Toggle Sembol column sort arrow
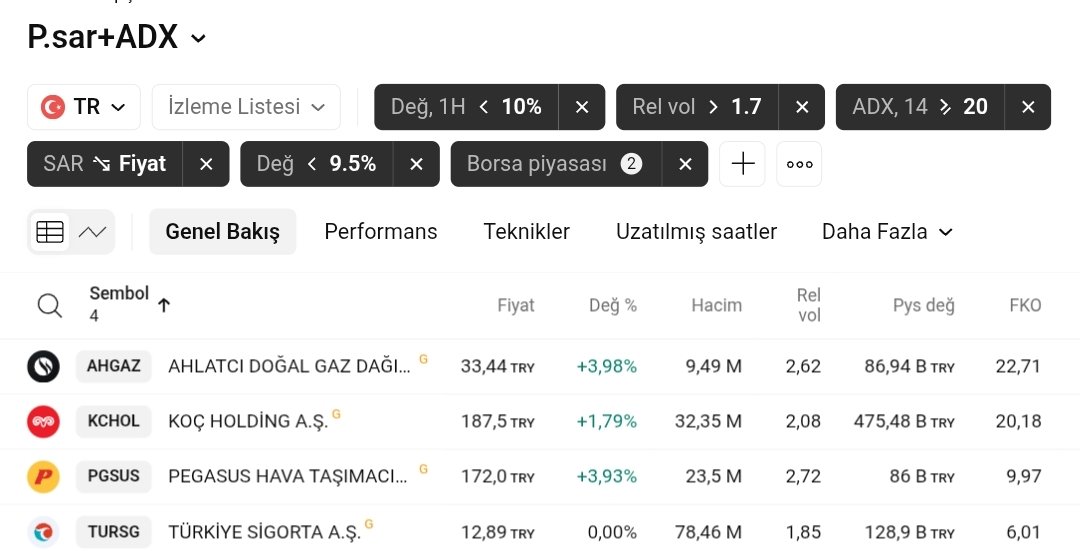The width and height of the screenshot is (1080, 551). point(164,305)
